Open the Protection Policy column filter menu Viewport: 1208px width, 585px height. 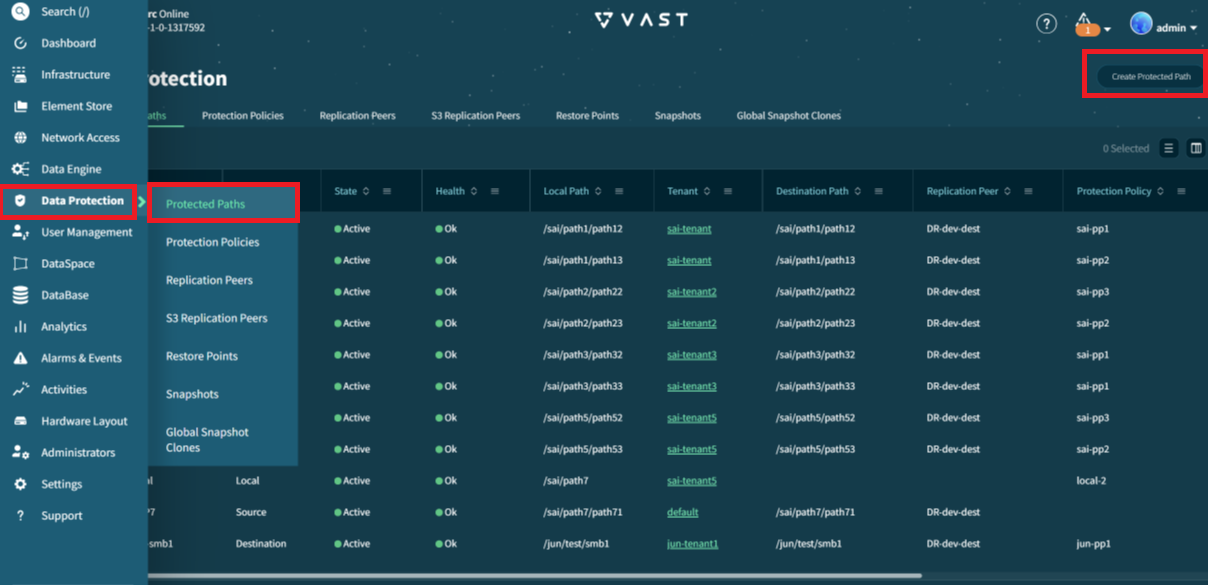pyautogui.click(x=1181, y=191)
